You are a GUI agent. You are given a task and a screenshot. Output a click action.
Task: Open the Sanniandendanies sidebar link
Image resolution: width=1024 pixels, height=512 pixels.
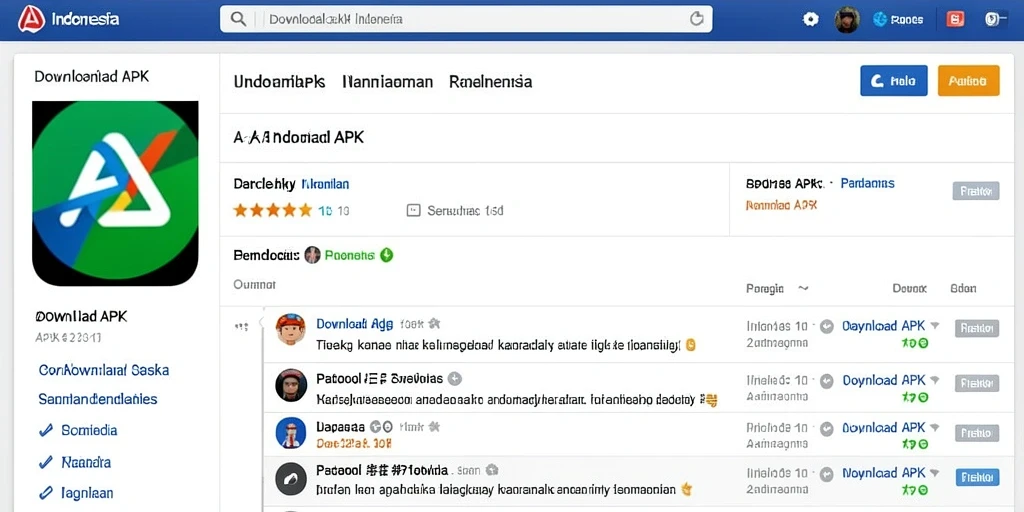pyautogui.click(x=98, y=399)
